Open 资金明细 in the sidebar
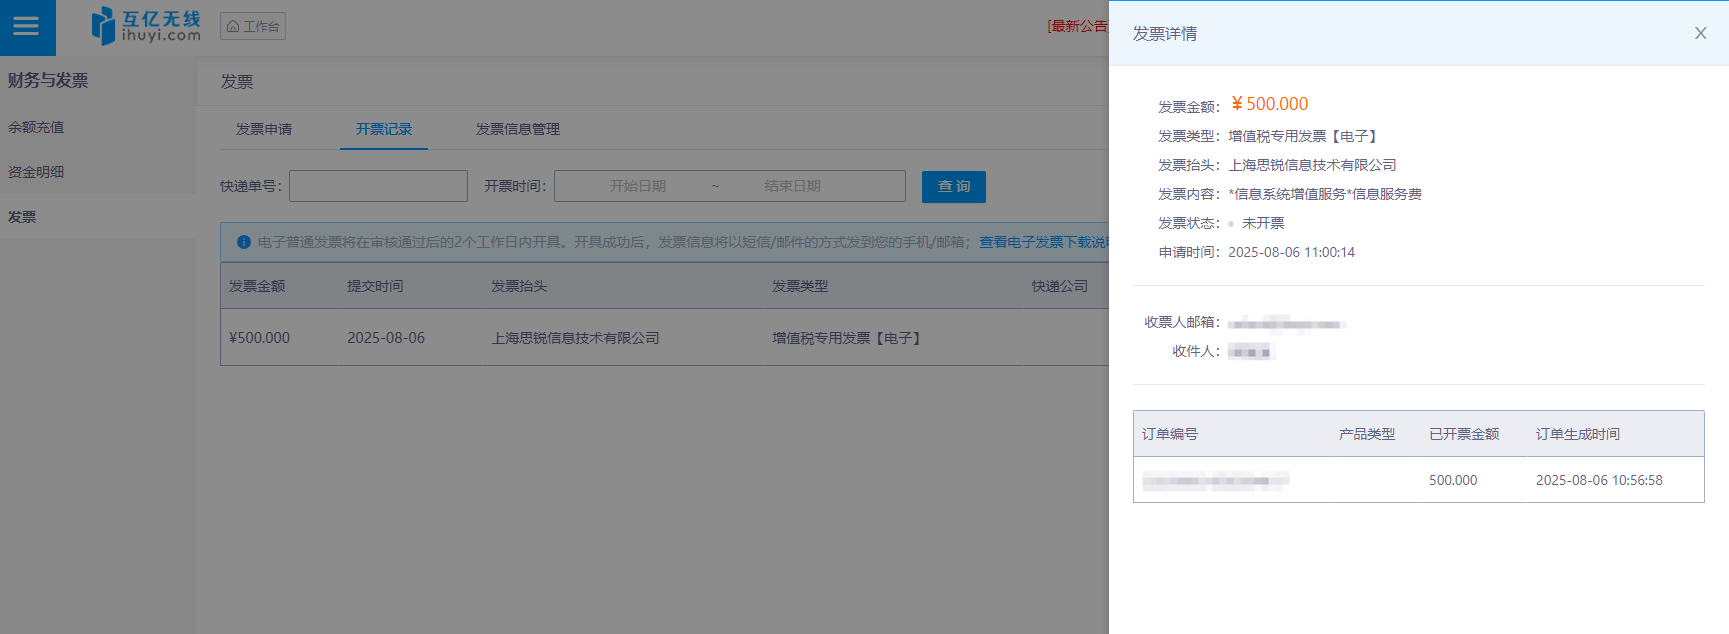1729x634 pixels. tap(36, 172)
